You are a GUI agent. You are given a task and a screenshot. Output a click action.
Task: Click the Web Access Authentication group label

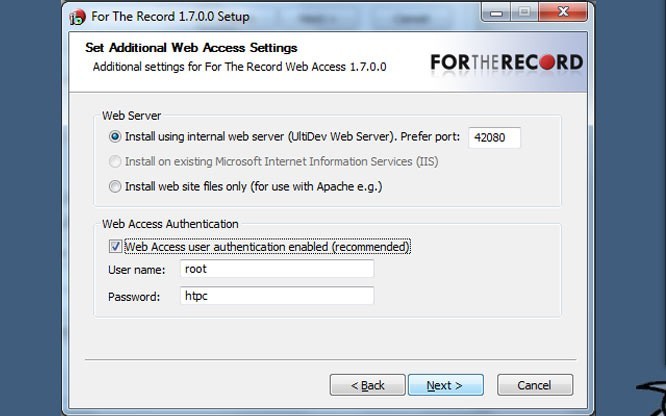click(170, 224)
